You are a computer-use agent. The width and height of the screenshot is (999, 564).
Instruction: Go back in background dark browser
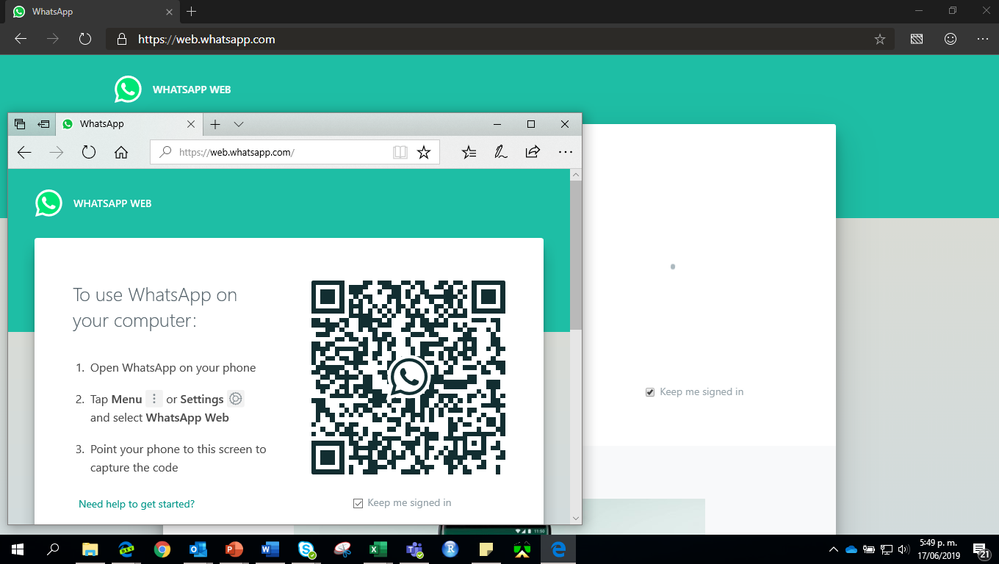pyautogui.click(x=20, y=39)
